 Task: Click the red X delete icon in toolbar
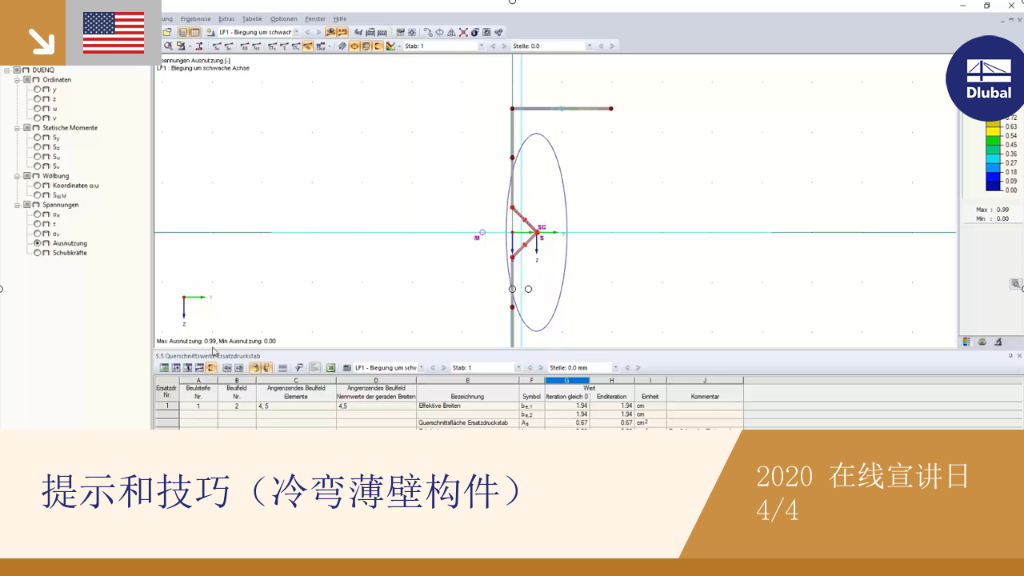(463, 32)
